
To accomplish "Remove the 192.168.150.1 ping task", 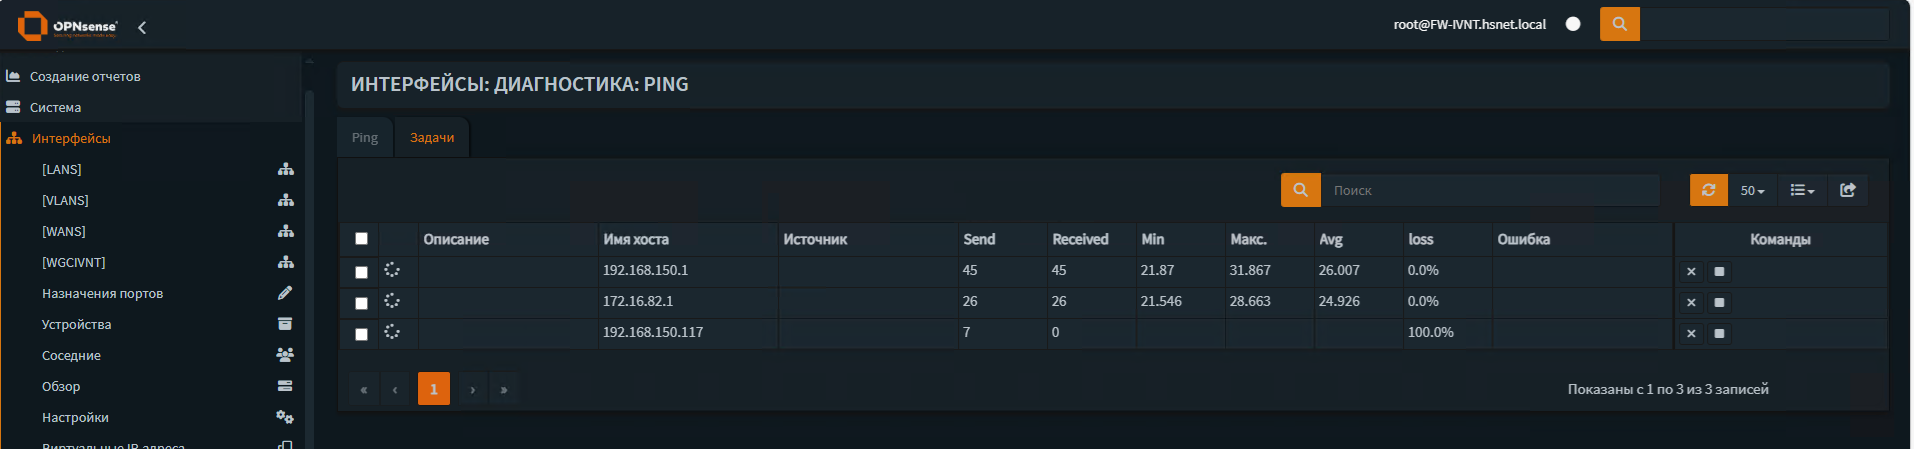I will click(x=1691, y=272).
